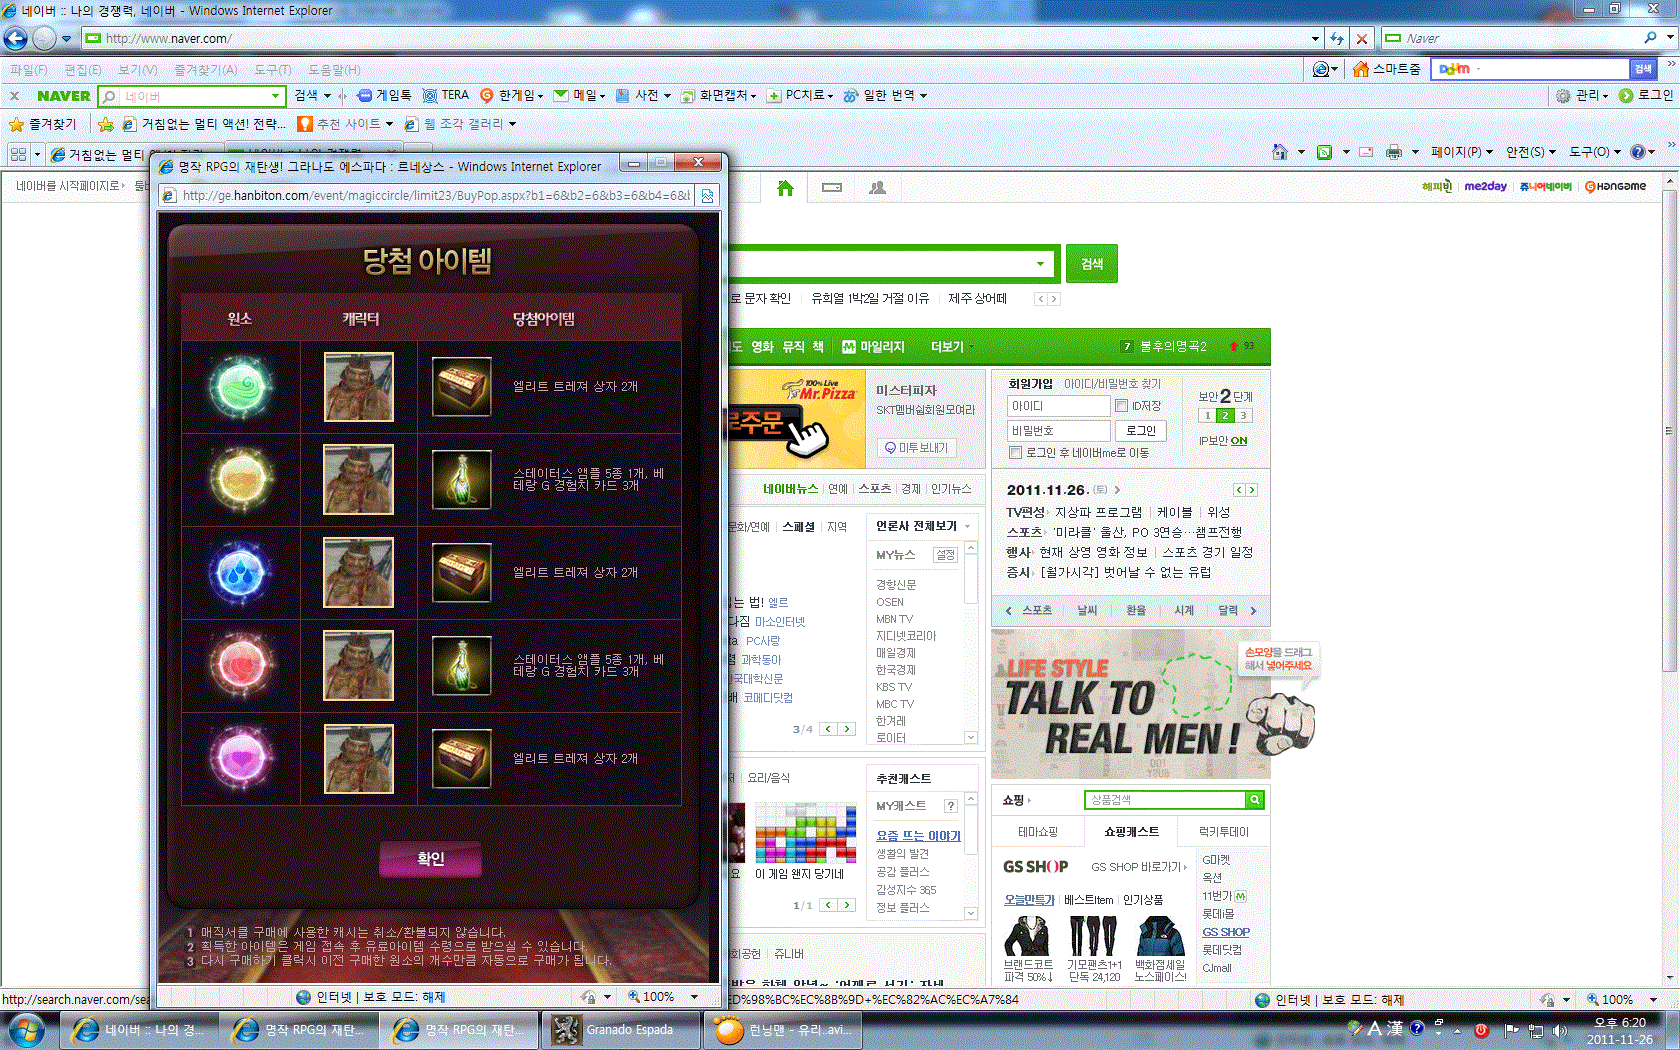Click the 게임톡 toolbar item
The height and width of the screenshot is (1050, 1680).
(384, 95)
